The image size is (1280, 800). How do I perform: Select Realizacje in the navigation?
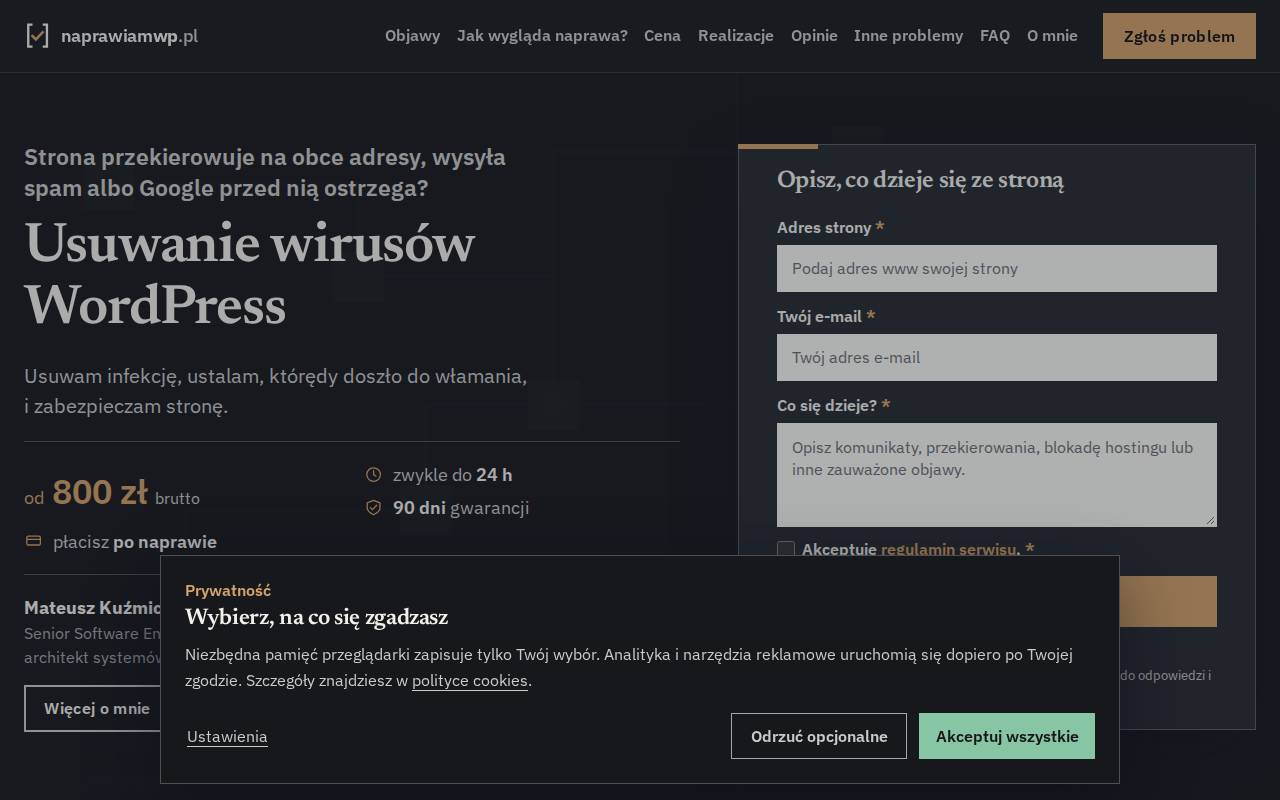(x=736, y=36)
